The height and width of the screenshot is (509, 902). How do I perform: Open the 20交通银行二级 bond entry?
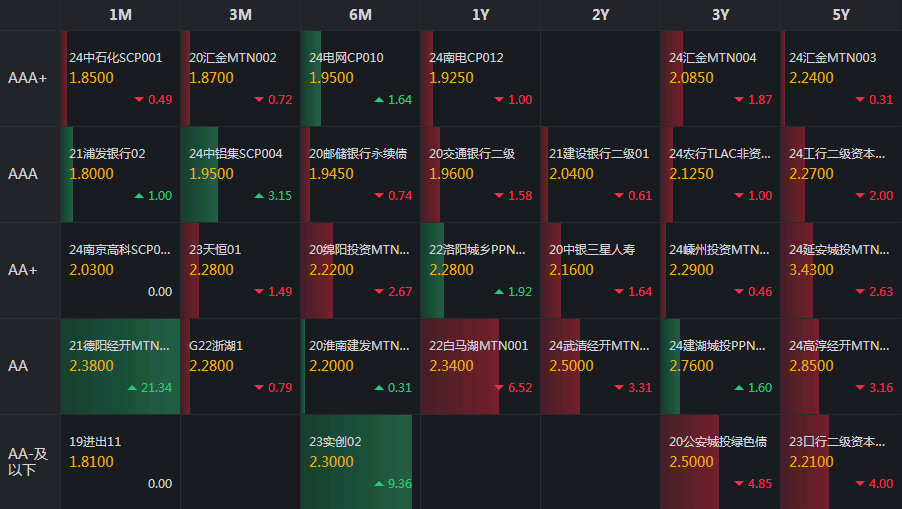(480, 174)
